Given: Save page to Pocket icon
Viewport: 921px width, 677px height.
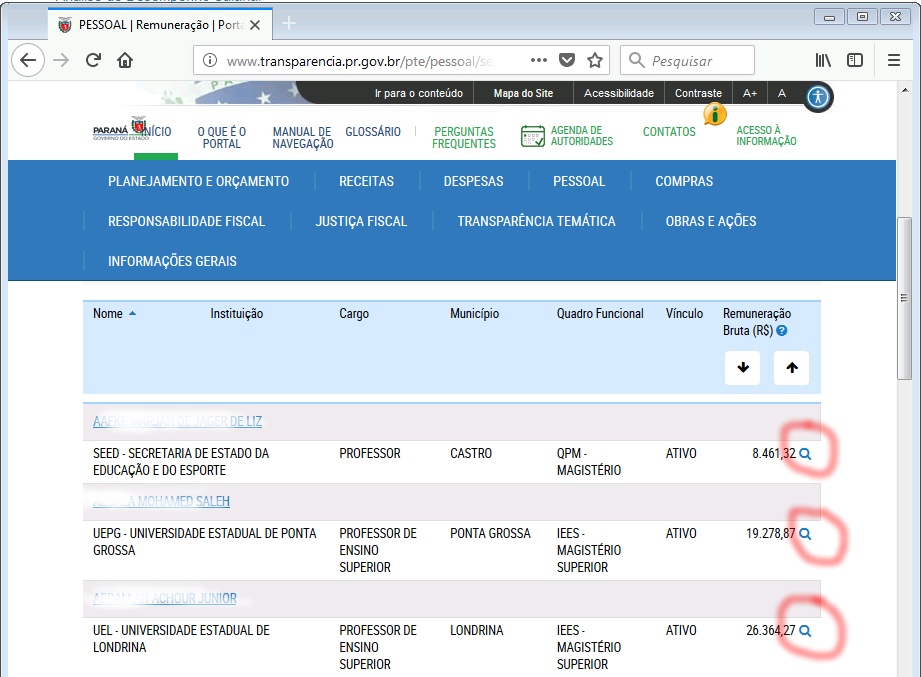Looking at the screenshot, I should (567, 60).
